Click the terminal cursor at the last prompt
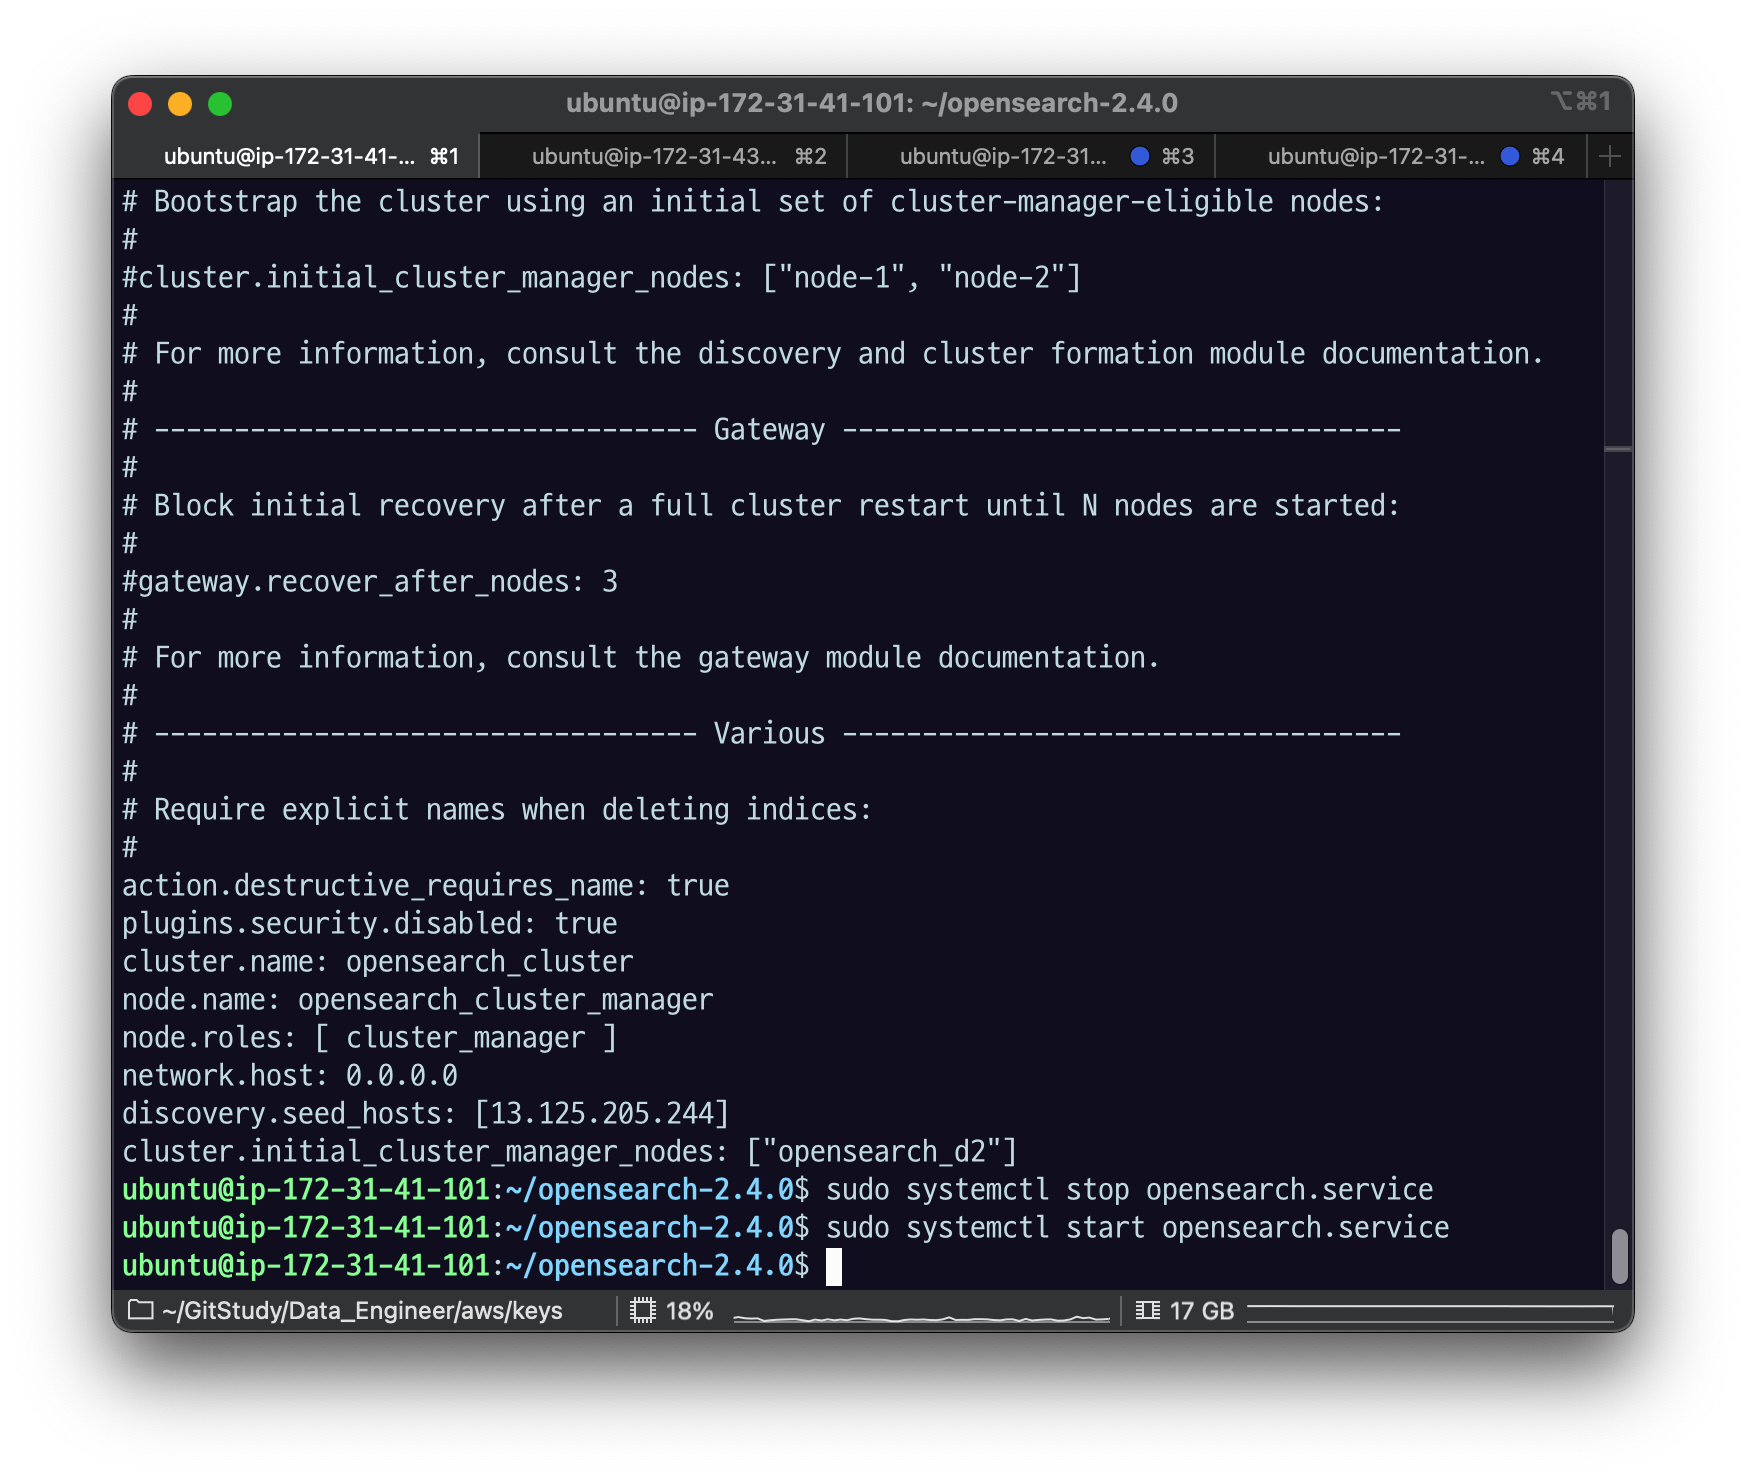Screen dimensions: 1746x1480 click(x=834, y=1266)
